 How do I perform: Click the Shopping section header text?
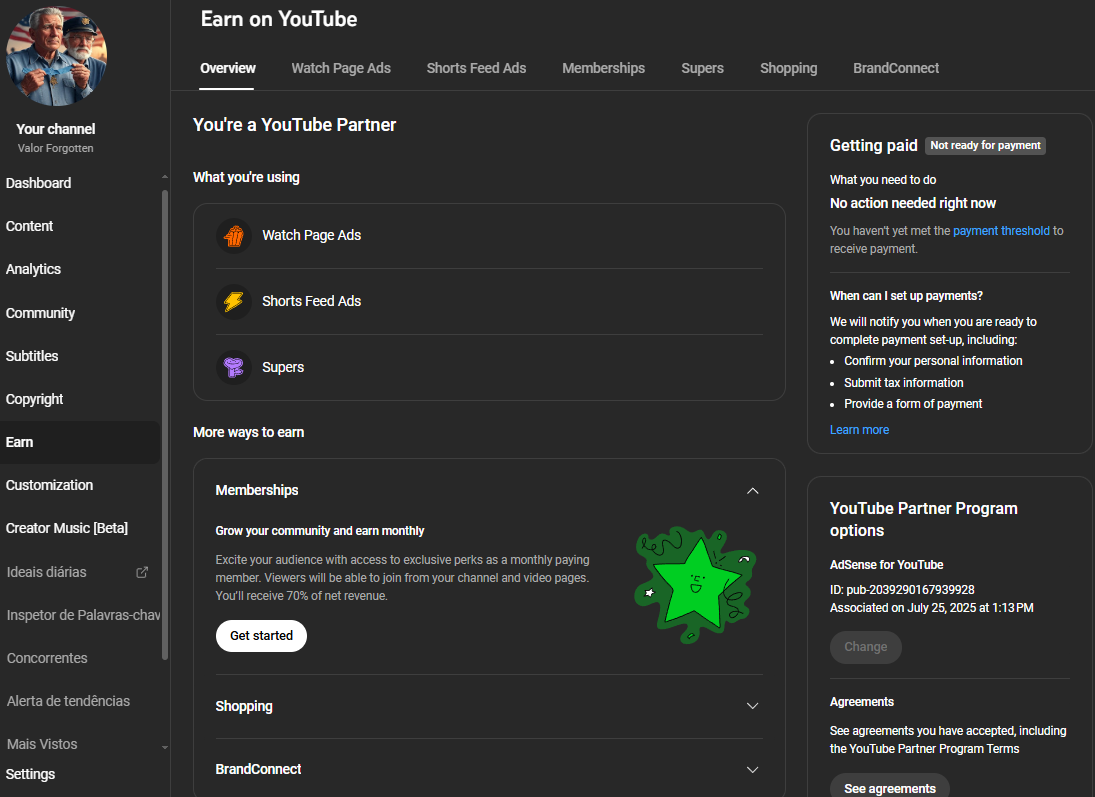coord(244,706)
